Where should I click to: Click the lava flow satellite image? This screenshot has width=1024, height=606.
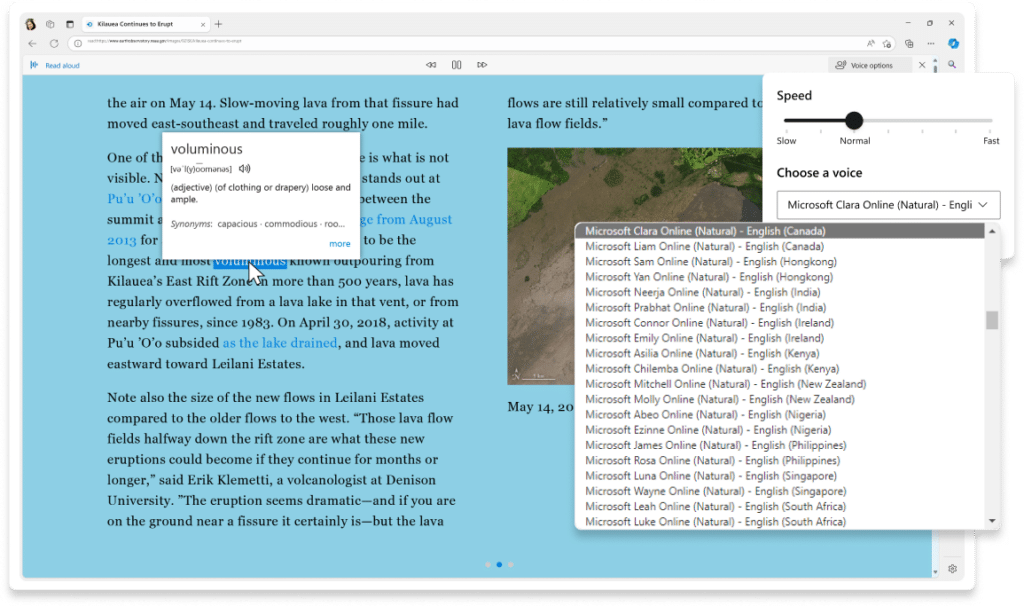coord(634,266)
